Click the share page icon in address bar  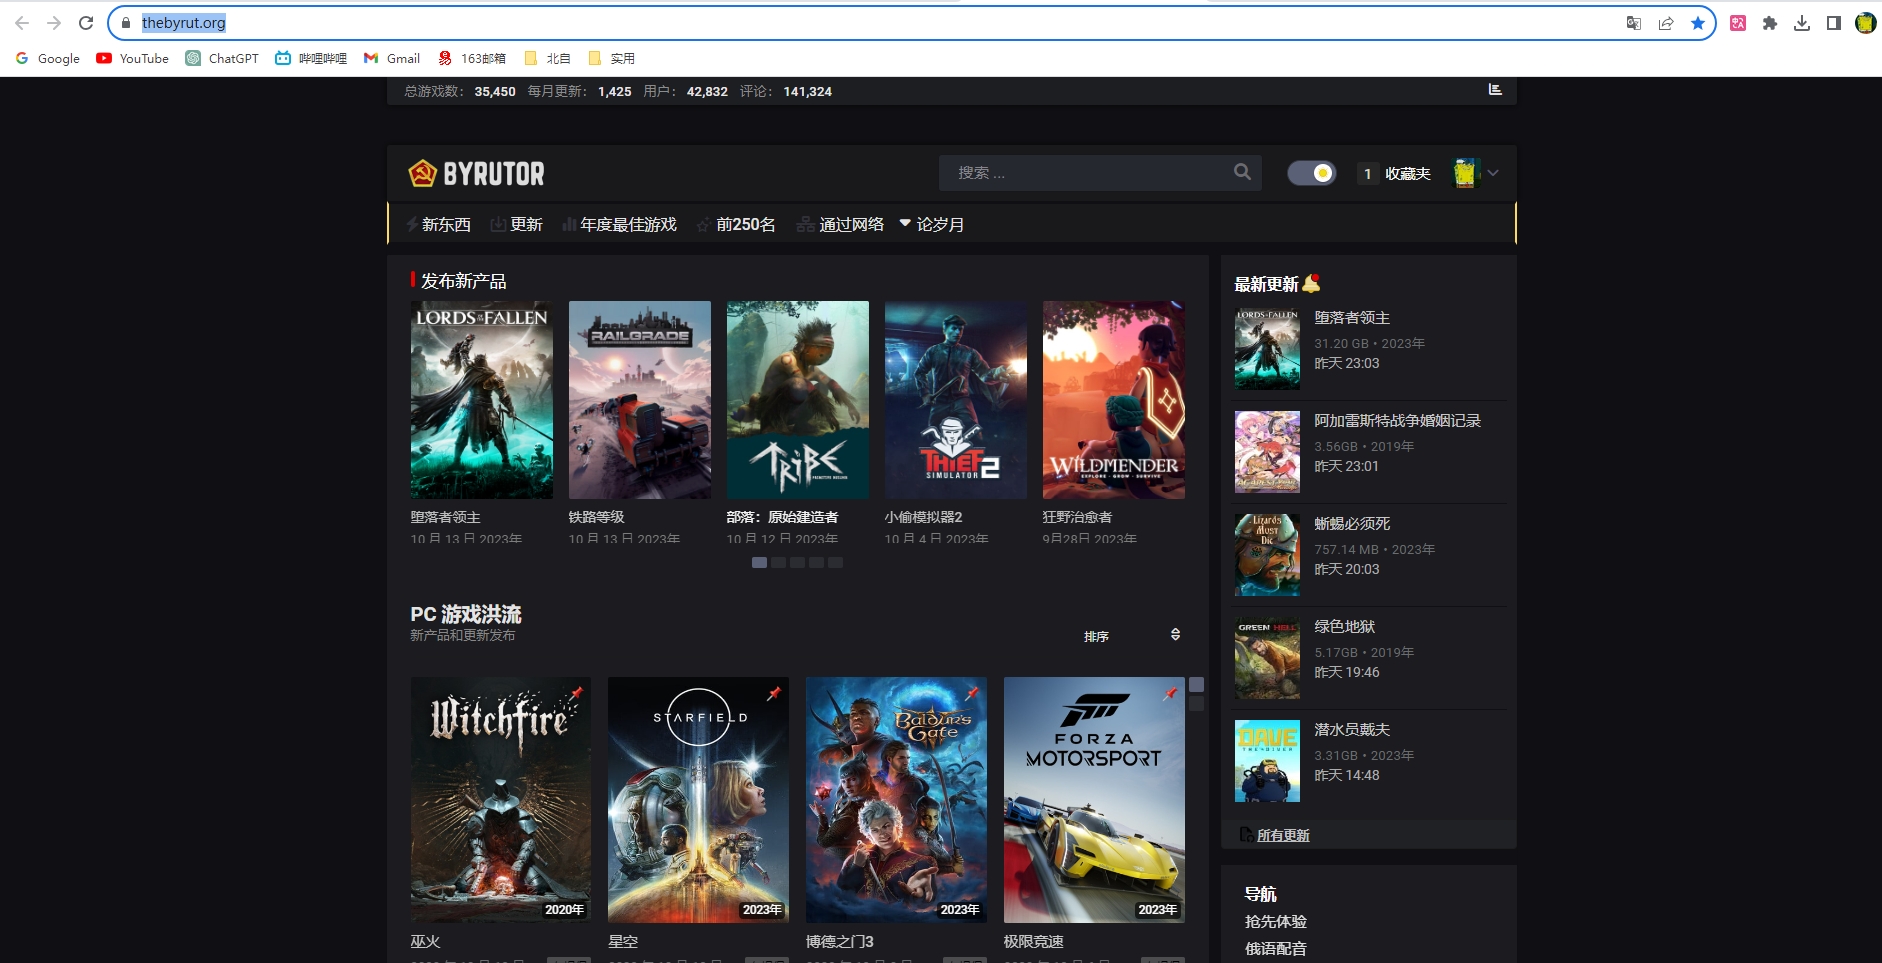1666,23
